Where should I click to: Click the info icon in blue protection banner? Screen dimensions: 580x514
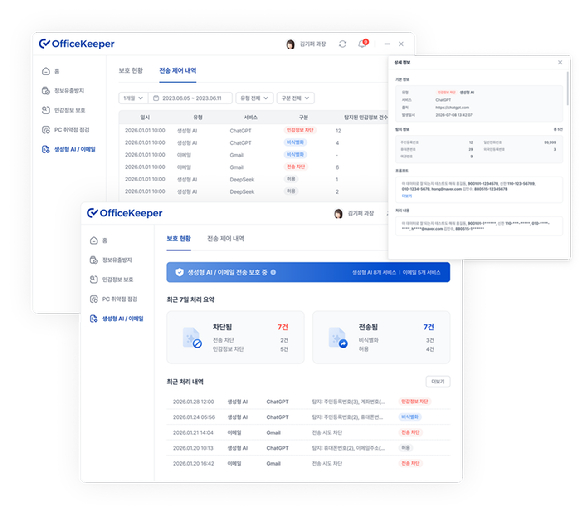tap(273, 272)
